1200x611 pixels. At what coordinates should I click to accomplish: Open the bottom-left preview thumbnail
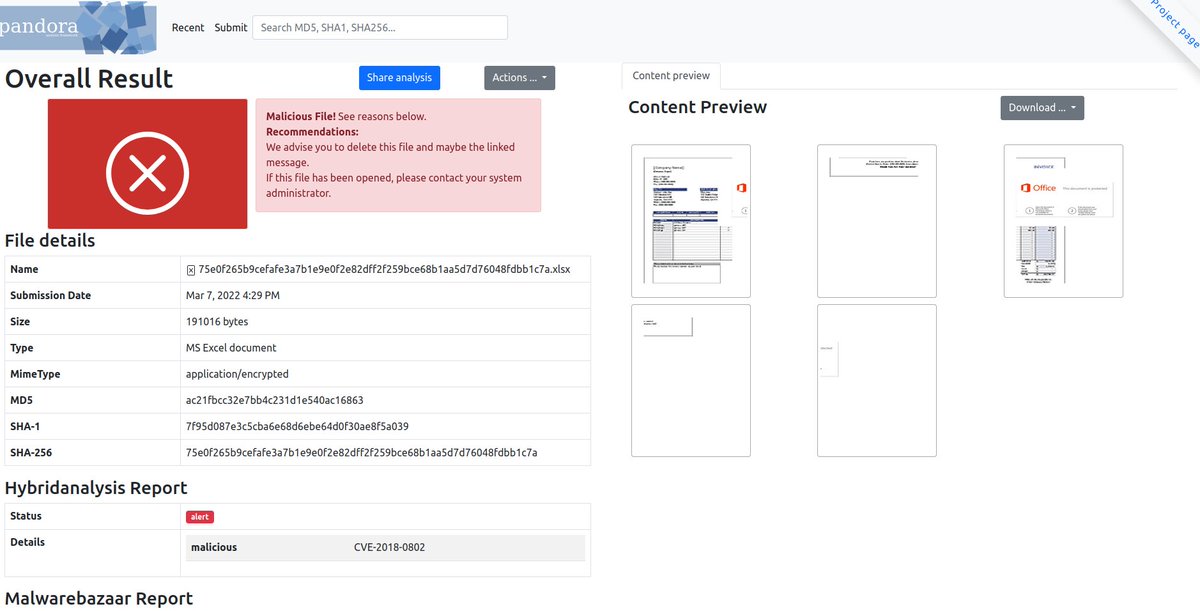click(x=691, y=380)
